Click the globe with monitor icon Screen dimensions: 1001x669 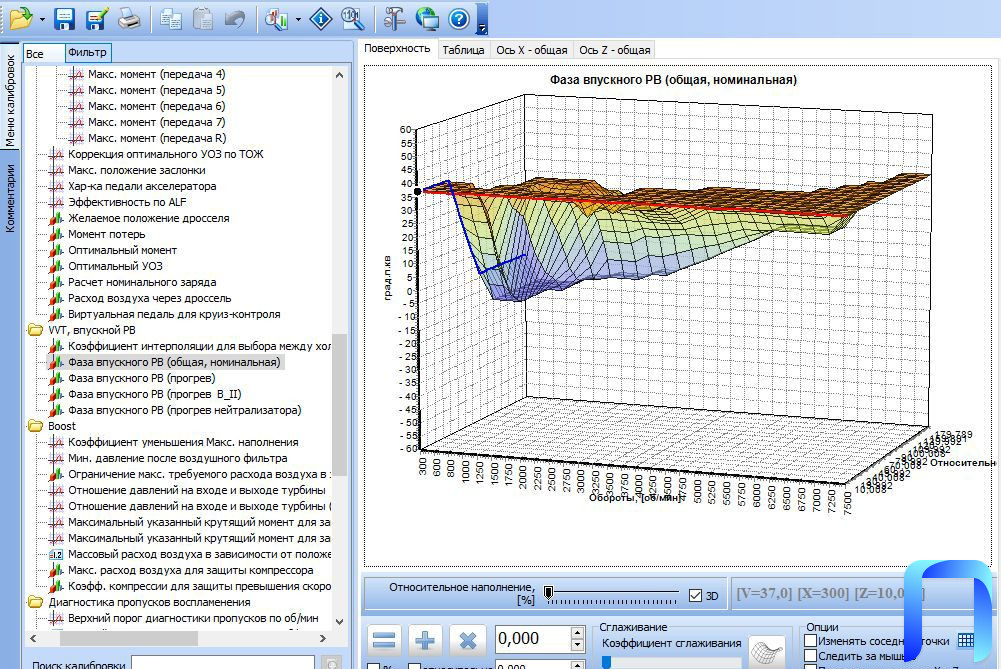coord(427,17)
